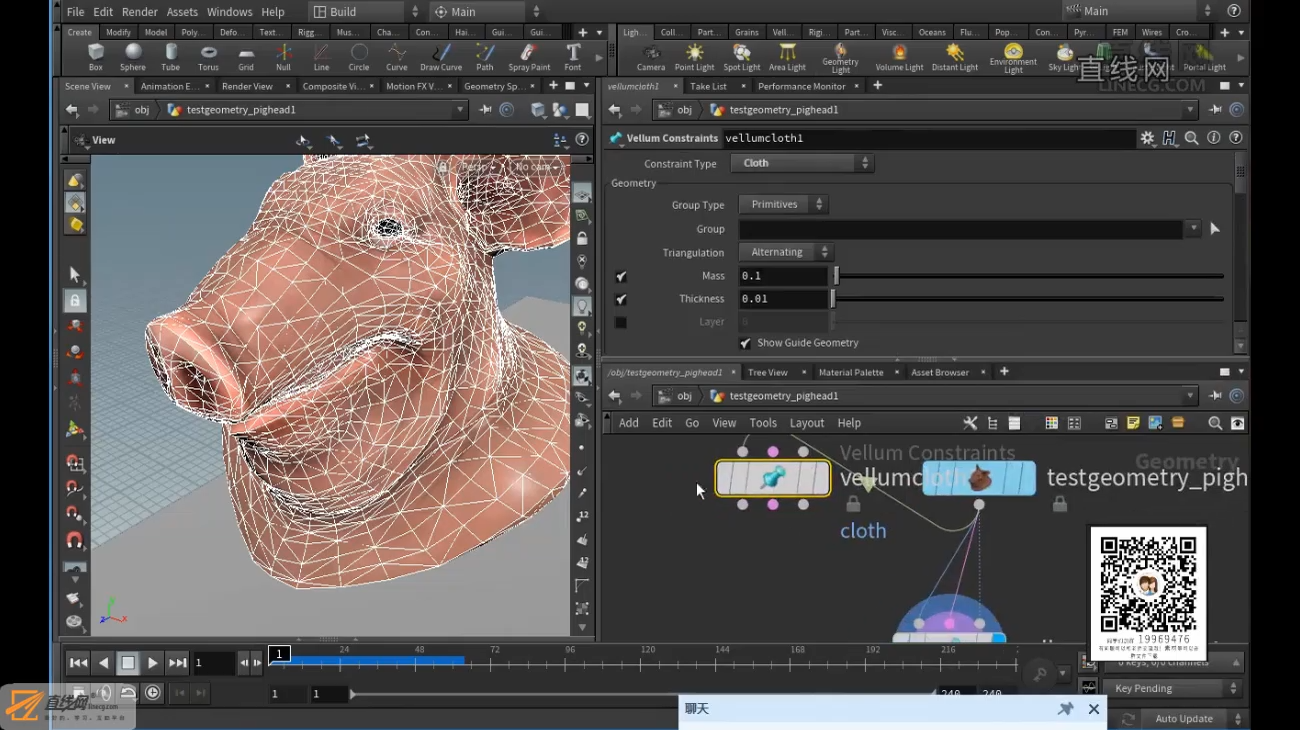
Task: Open the Auto Update dropdown
Action: (x=1190, y=718)
